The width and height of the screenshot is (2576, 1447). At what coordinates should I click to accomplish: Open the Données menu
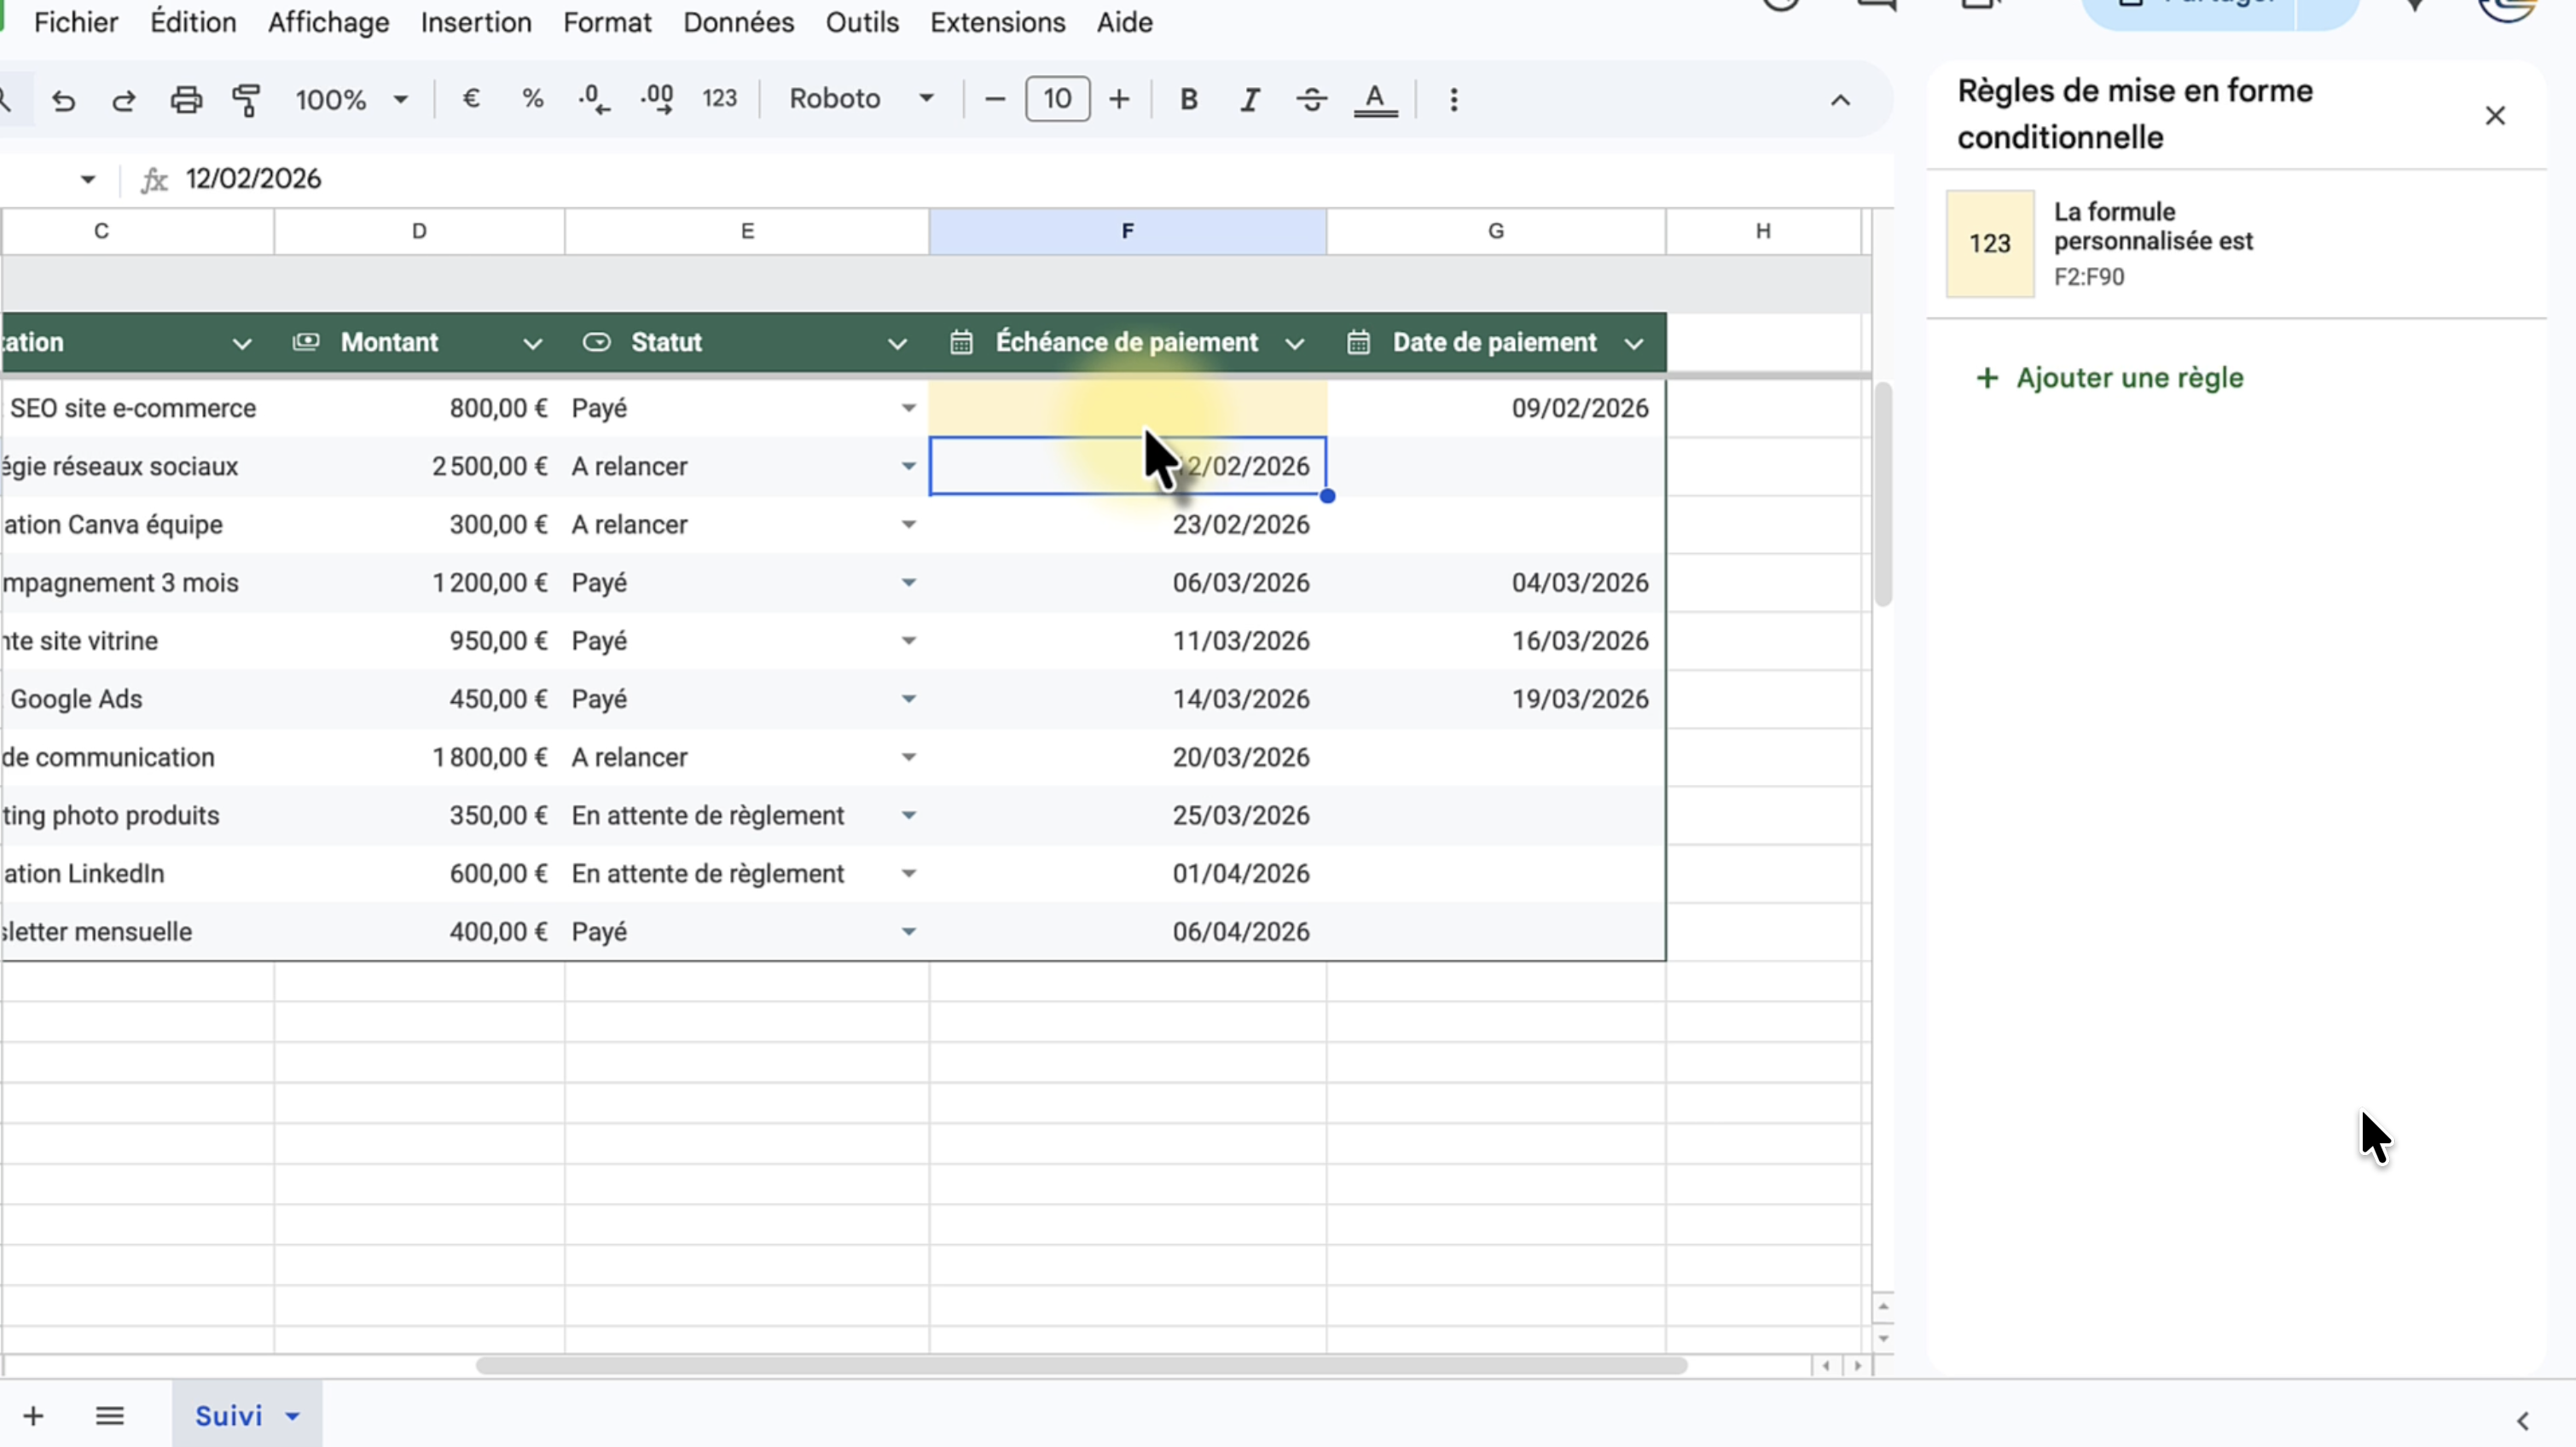738,22
